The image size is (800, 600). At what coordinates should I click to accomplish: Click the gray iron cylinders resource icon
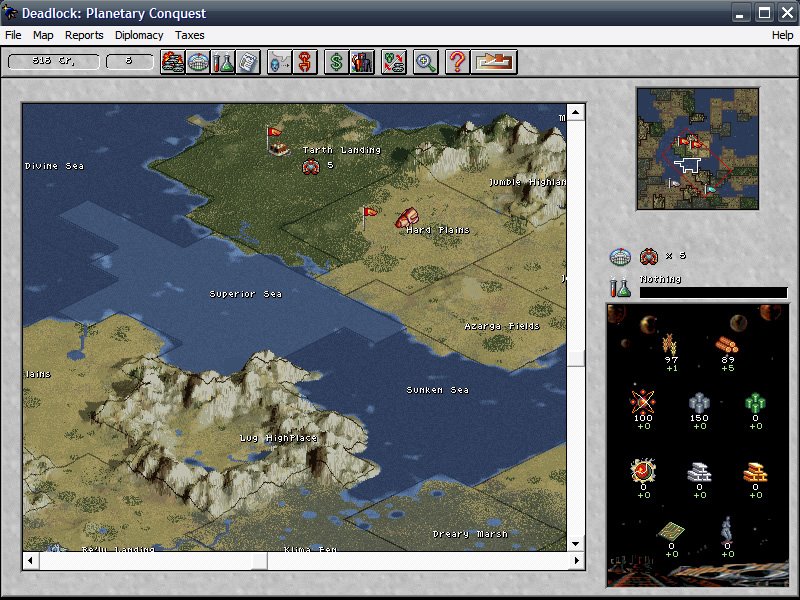click(699, 403)
